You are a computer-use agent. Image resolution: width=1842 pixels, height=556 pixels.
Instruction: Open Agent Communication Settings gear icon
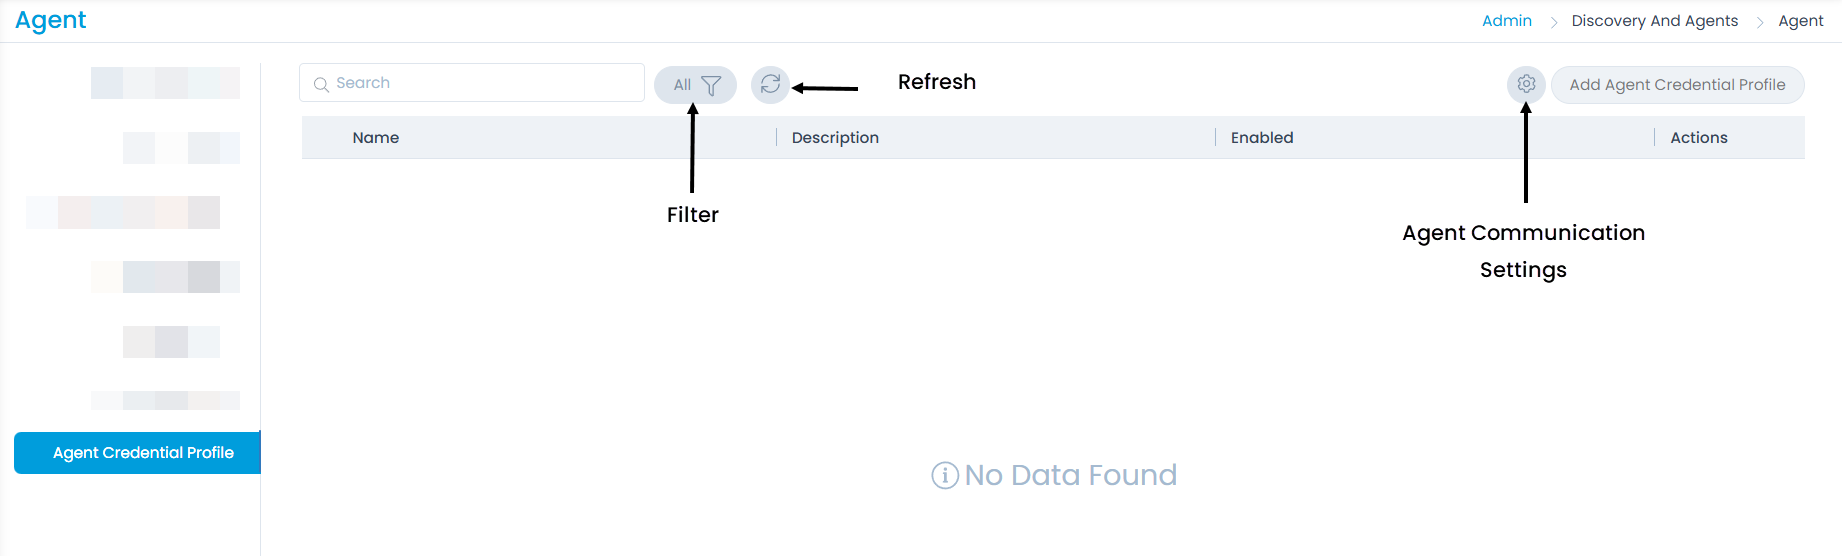1526,84
